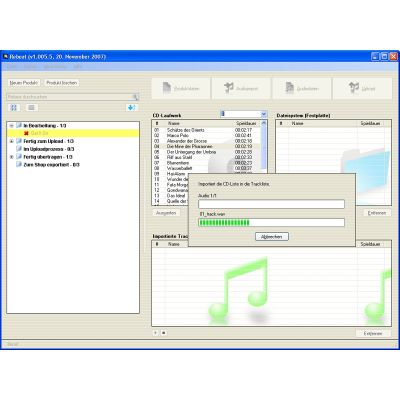Click the blue download arrow icon

point(131,108)
